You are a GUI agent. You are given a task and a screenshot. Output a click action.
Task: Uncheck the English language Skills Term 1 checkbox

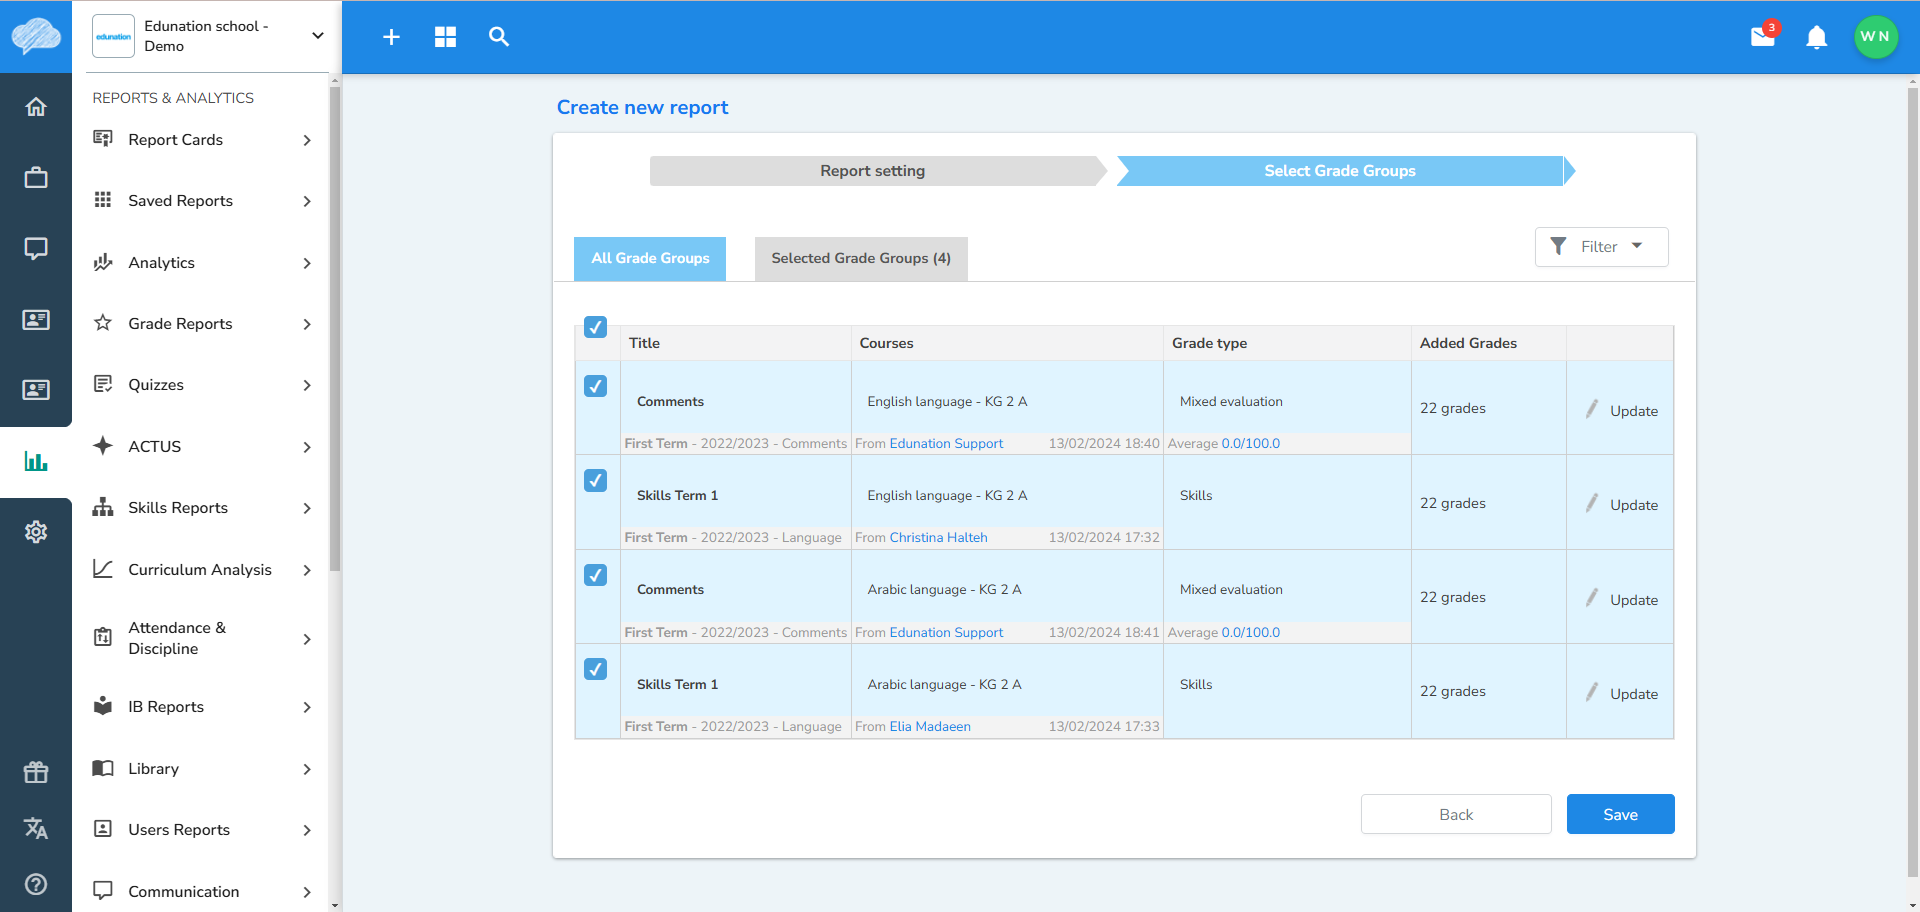(x=595, y=480)
